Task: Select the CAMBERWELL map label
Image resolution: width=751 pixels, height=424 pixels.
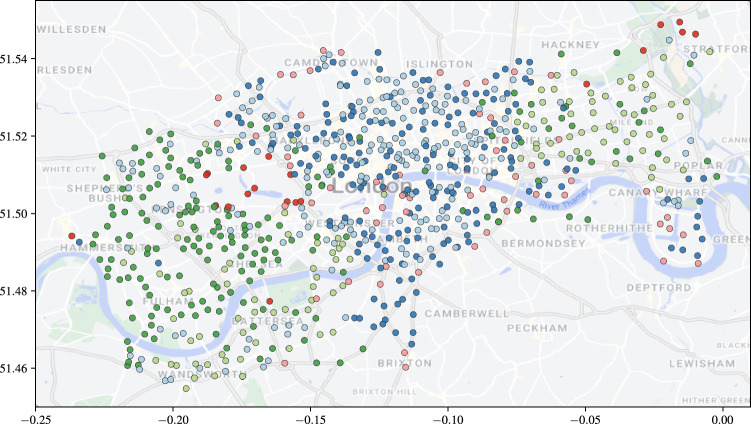Action: (x=467, y=314)
